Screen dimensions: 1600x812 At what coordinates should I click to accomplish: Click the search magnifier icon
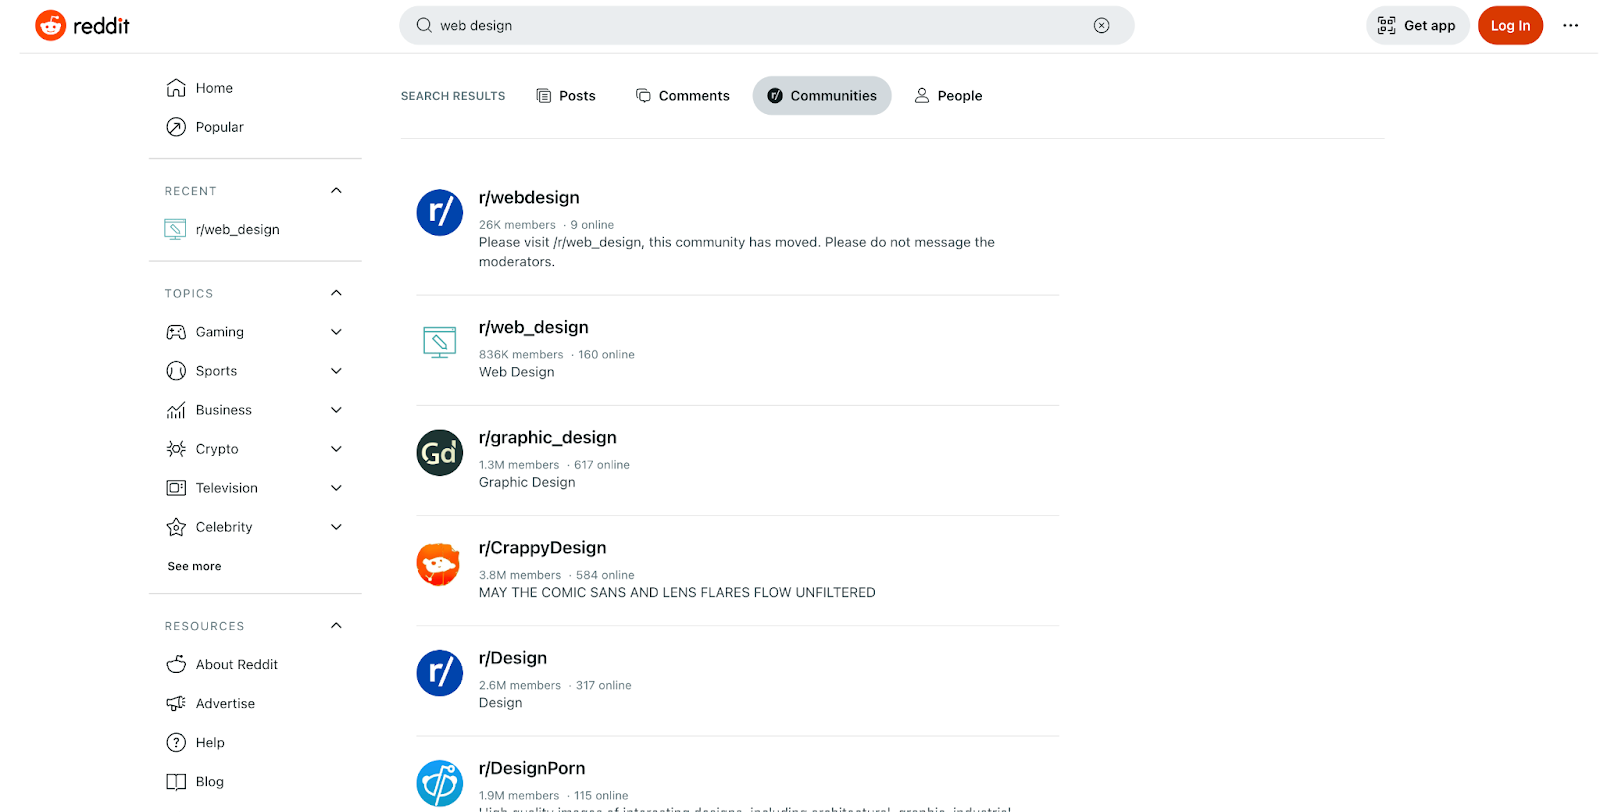[424, 26]
